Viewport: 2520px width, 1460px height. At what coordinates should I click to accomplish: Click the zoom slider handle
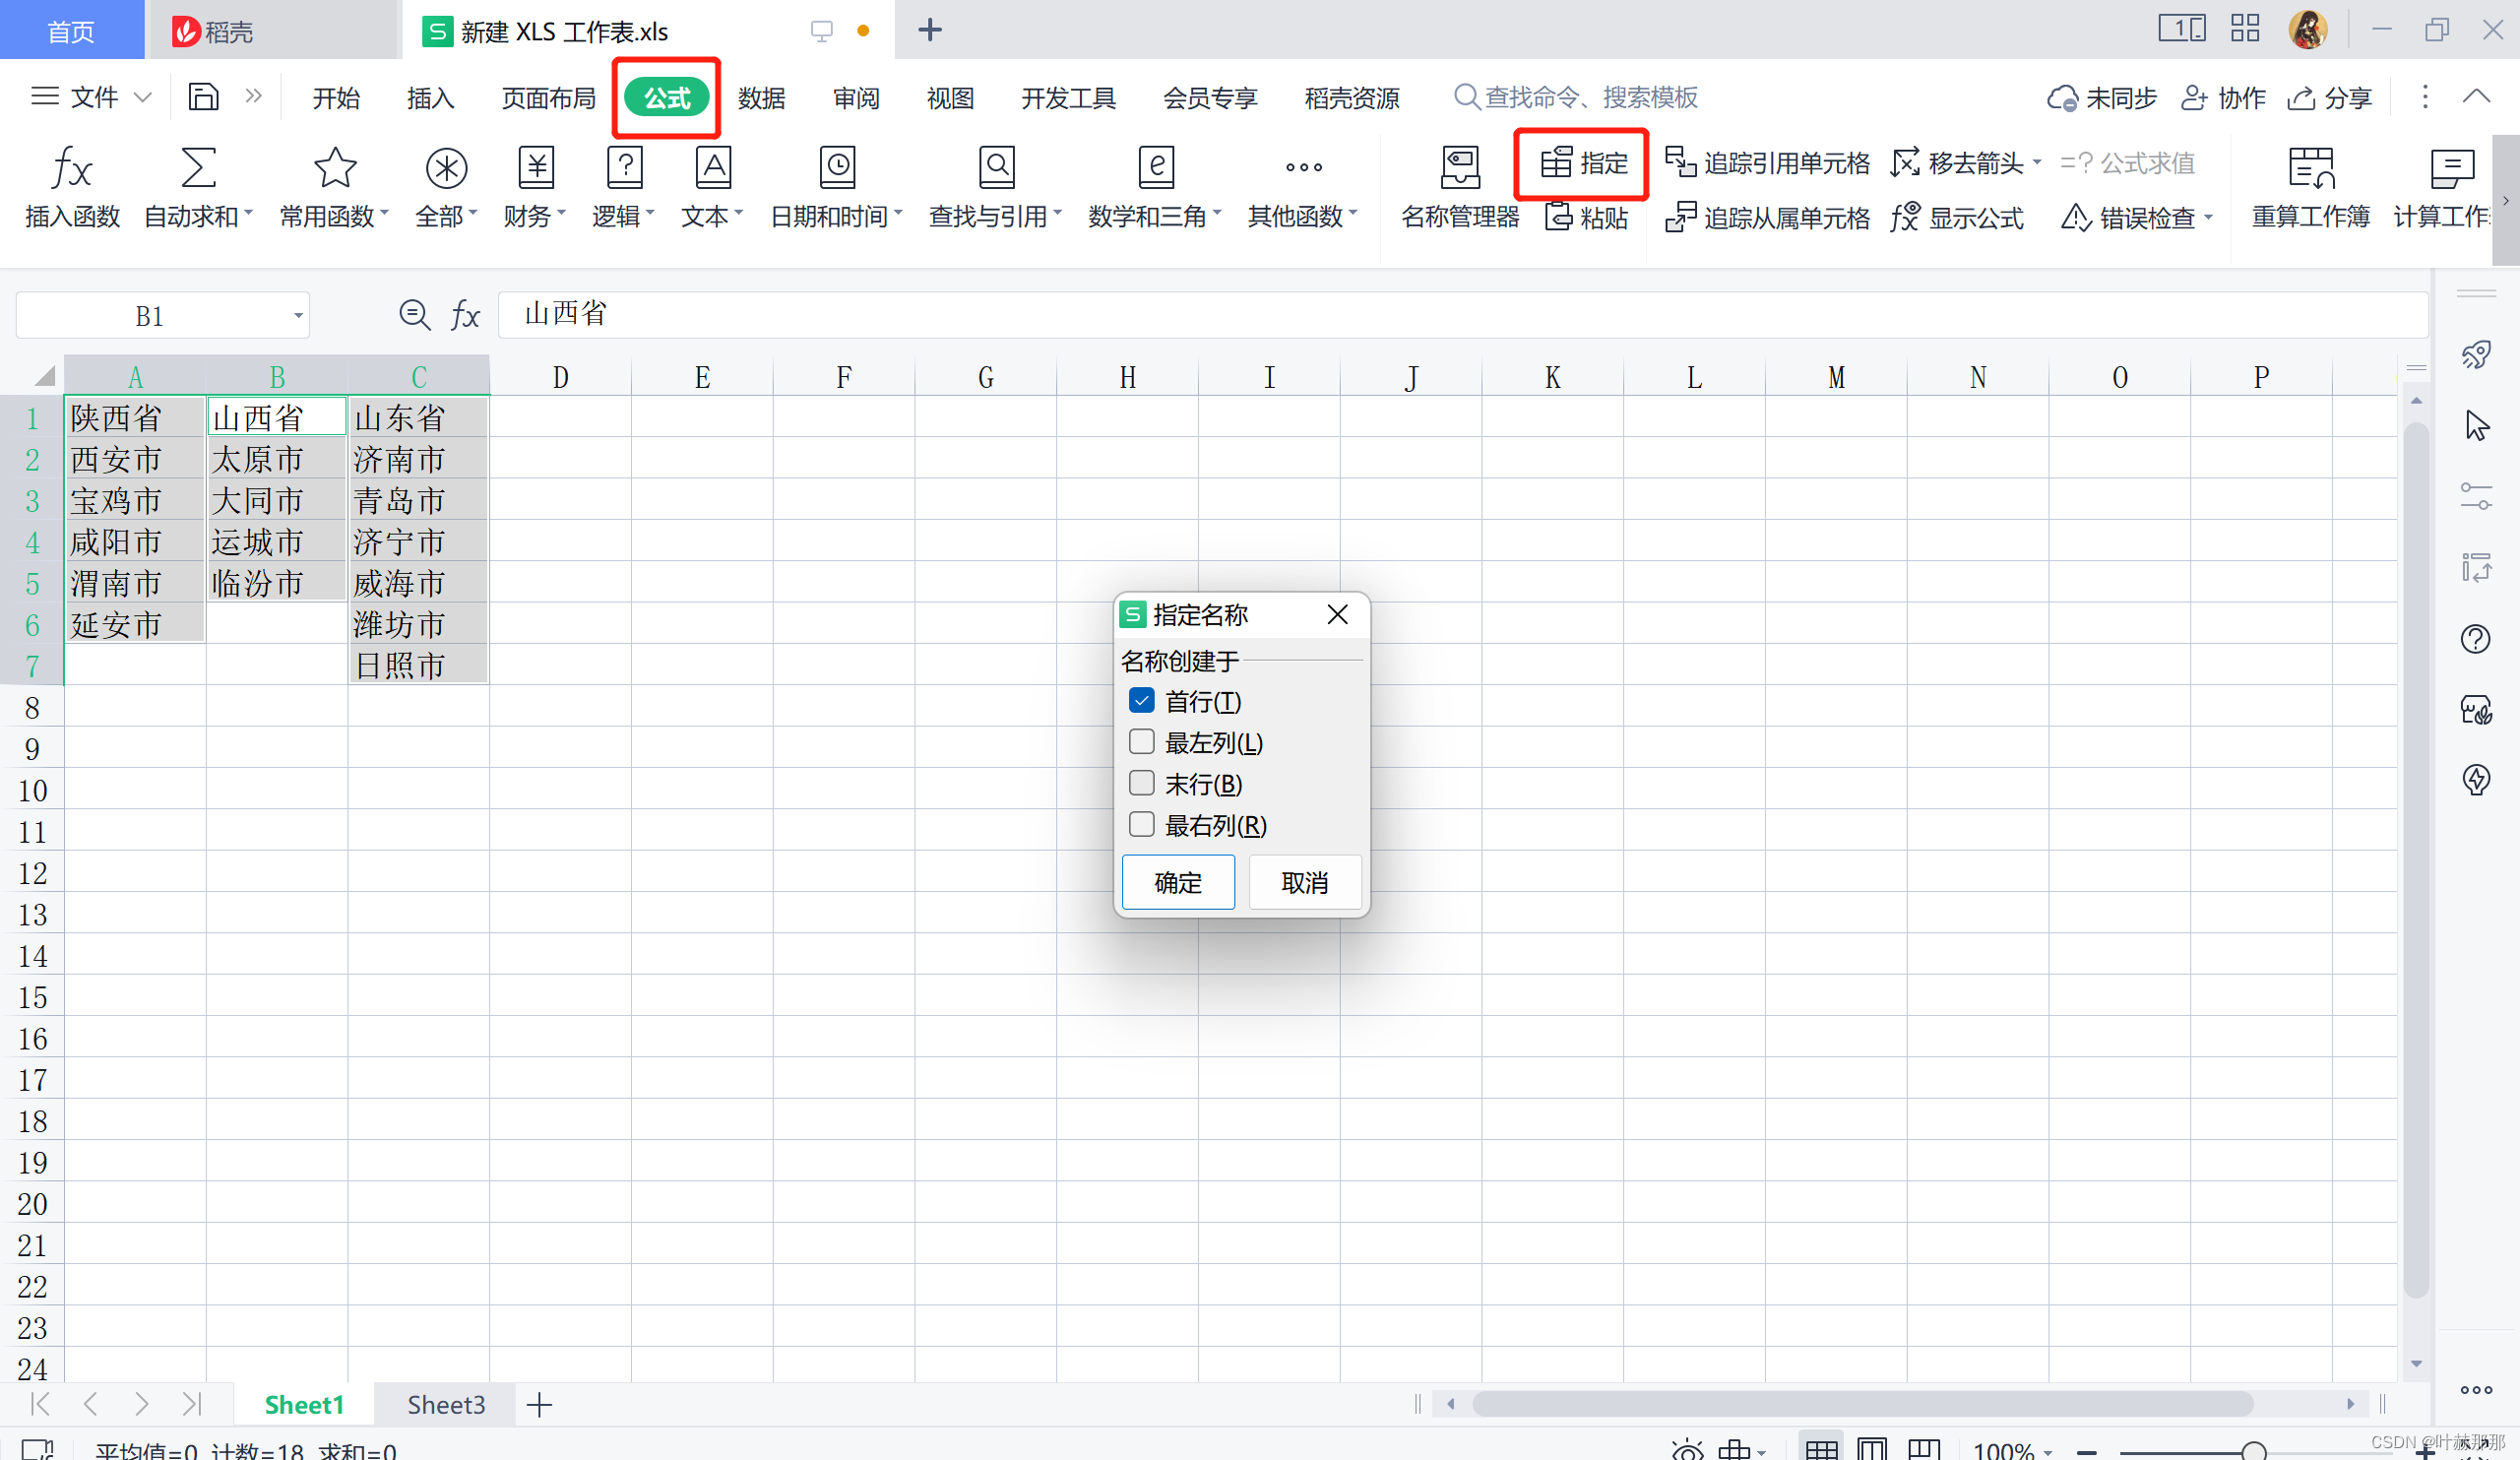click(x=2254, y=1450)
